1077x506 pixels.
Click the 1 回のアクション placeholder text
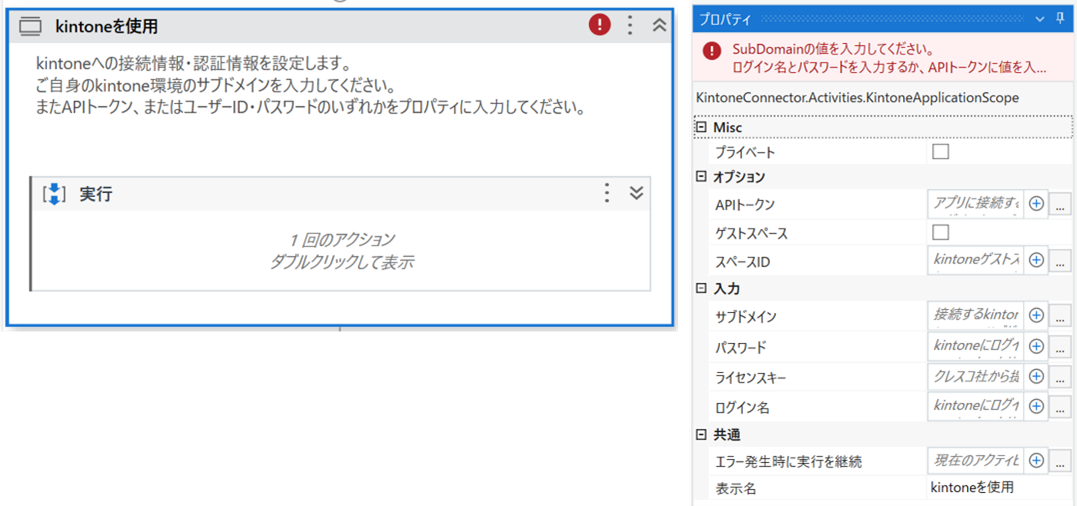click(342, 240)
